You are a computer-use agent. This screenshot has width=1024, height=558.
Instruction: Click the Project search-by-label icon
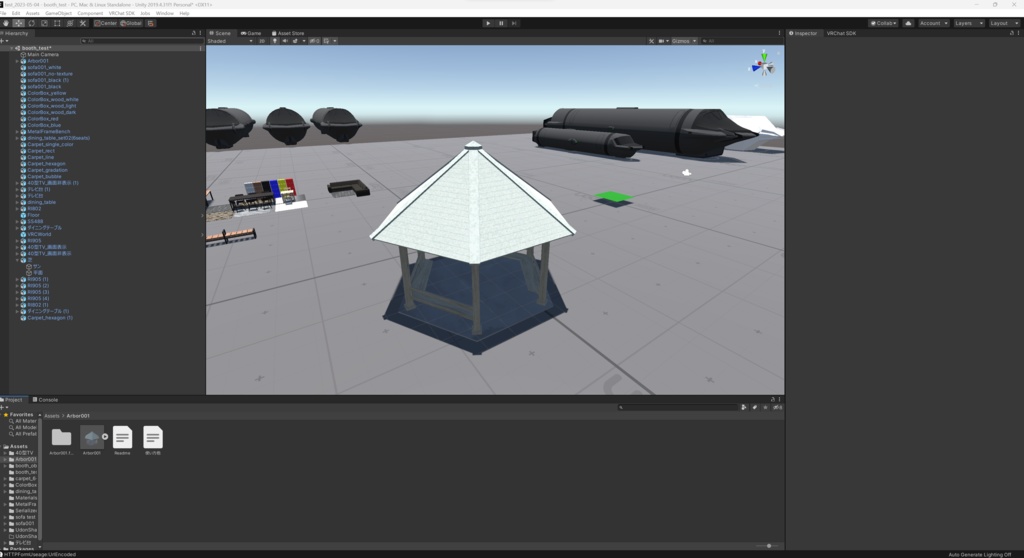[x=754, y=407]
